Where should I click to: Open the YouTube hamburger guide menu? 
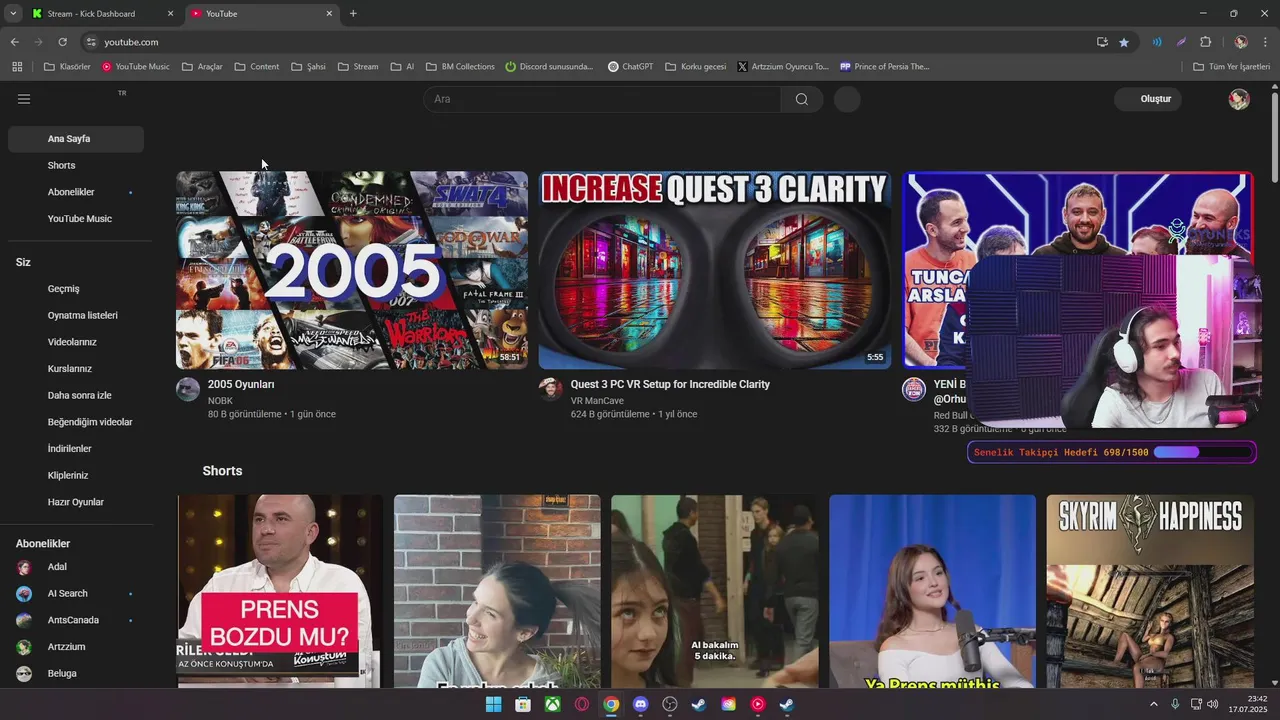tap(24, 99)
